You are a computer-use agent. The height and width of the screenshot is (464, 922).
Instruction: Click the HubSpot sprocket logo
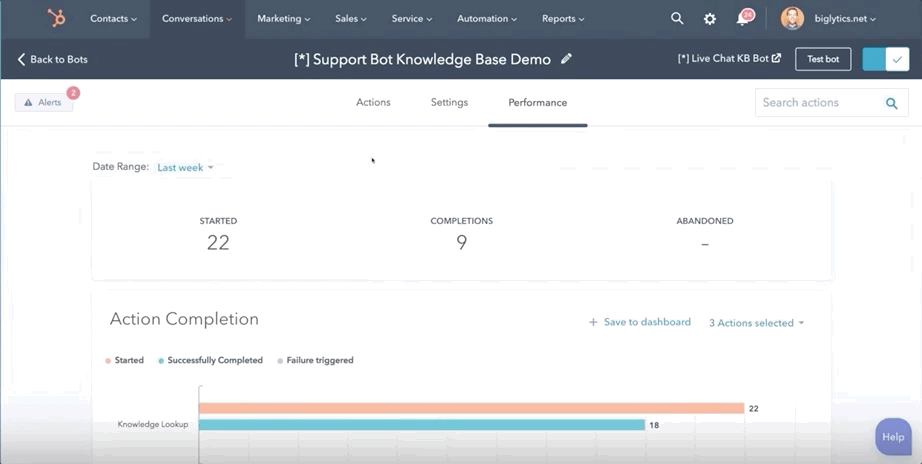coord(56,18)
